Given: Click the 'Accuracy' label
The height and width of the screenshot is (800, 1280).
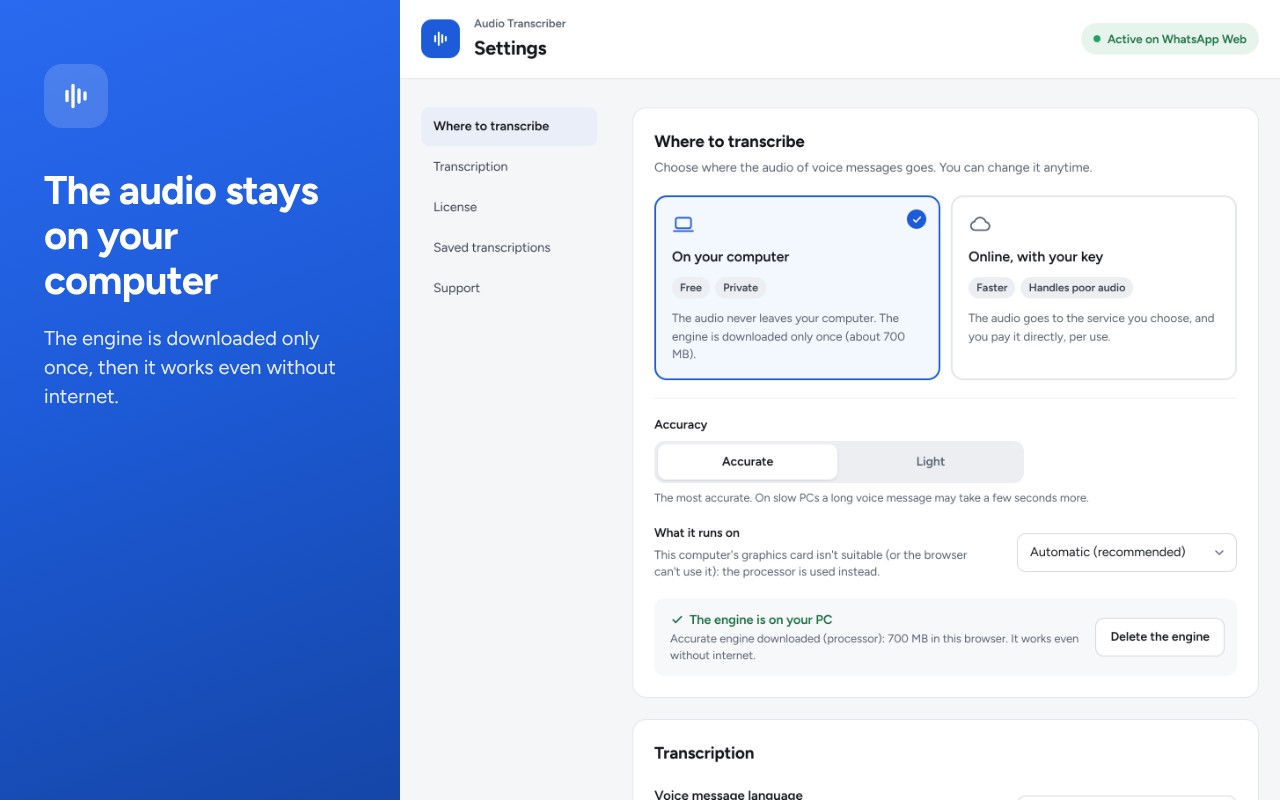Looking at the screenshot, I should pyautogui.click(x=680, y=425).
